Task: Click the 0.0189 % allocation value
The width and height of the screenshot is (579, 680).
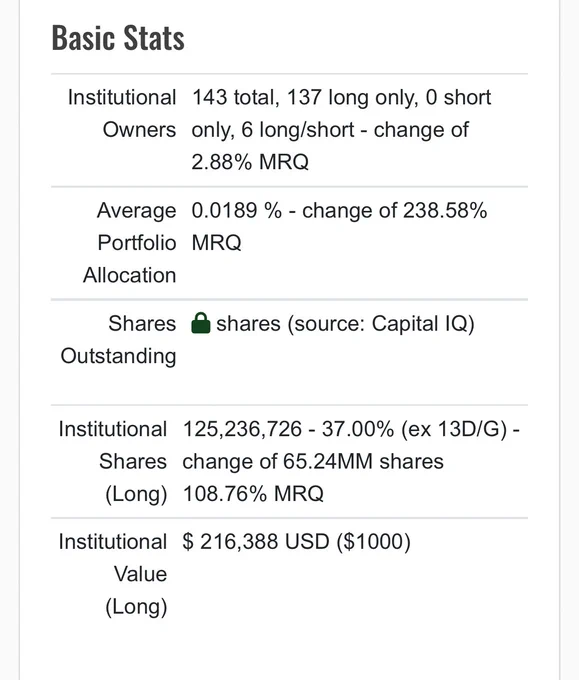Action: coord(237,210)
